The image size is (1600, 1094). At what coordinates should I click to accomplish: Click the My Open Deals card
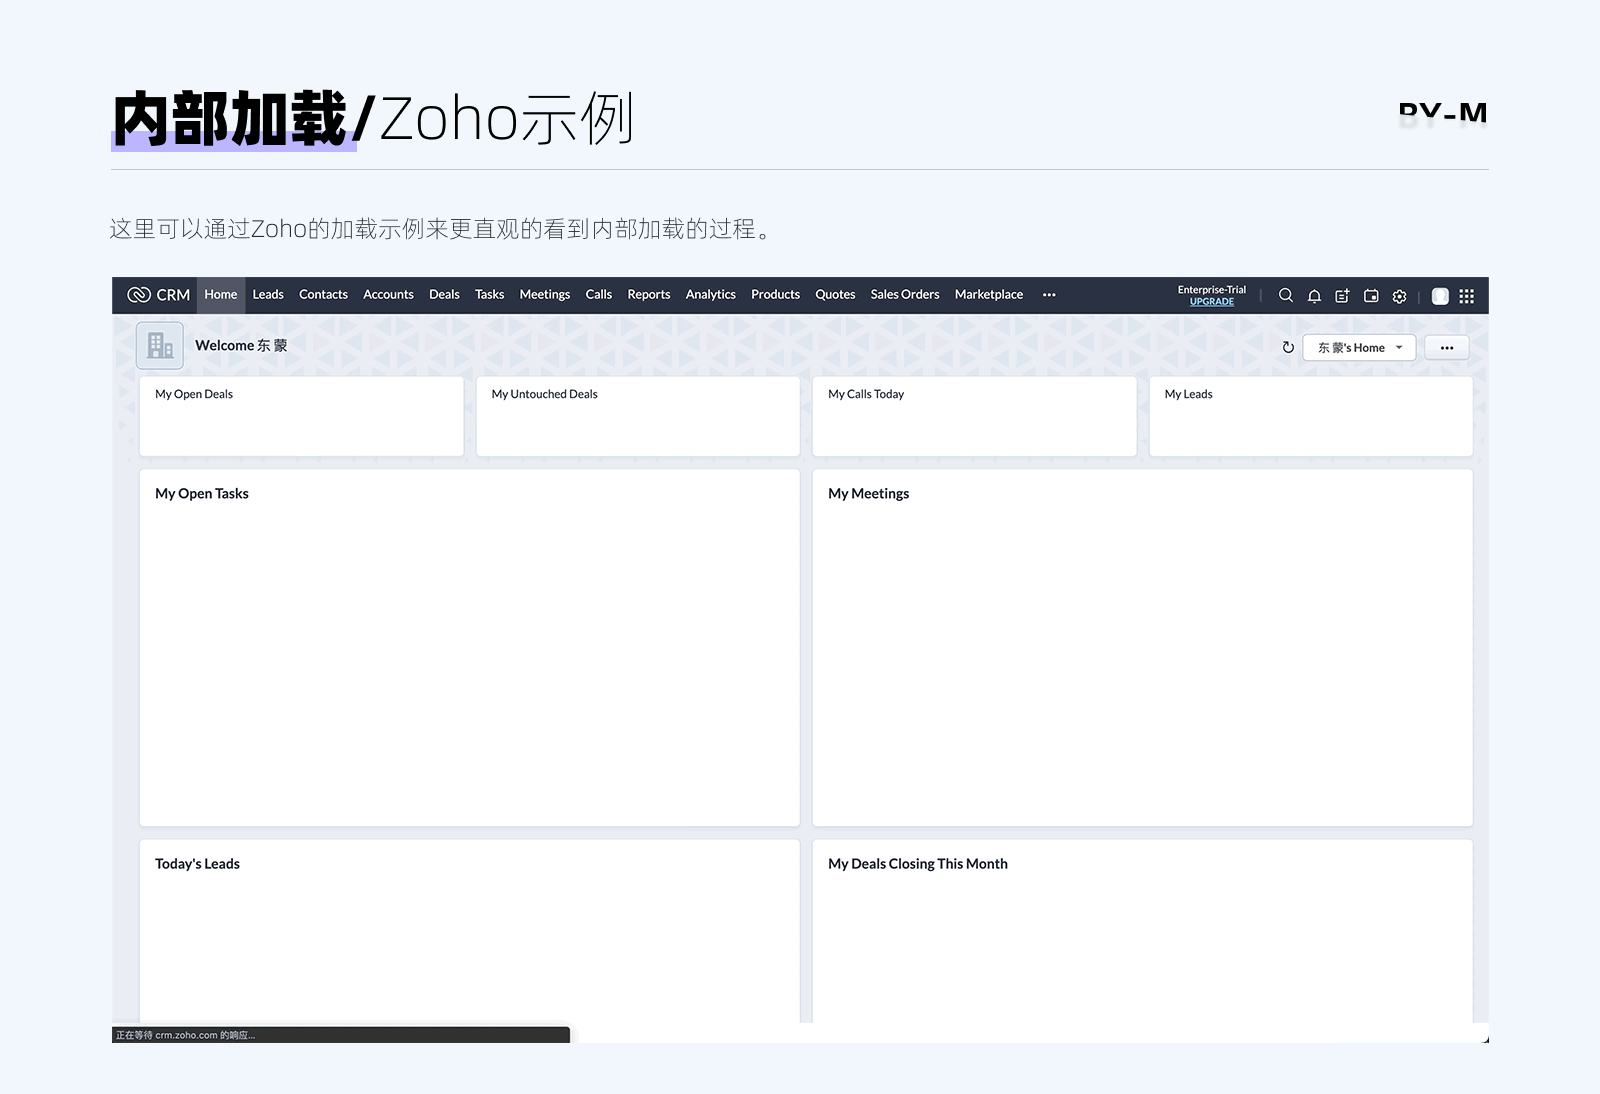(302, 416)
